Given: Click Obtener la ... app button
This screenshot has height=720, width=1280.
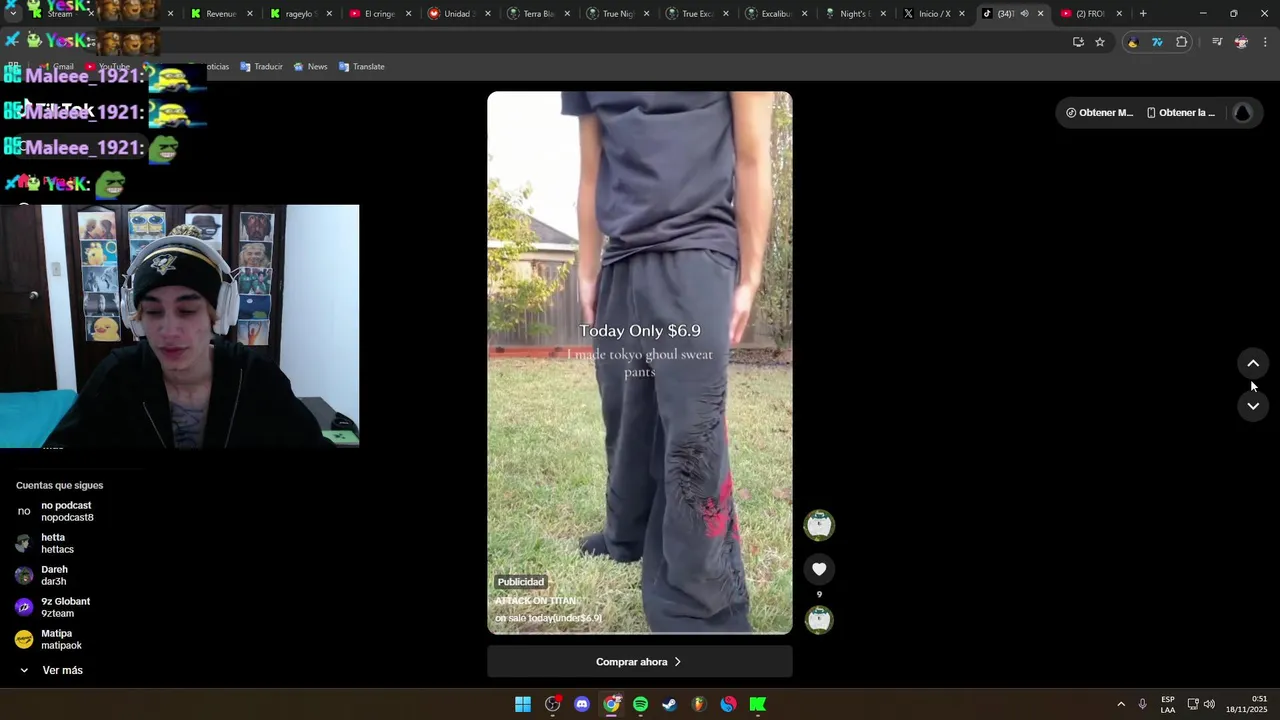Looking at the screenshot, I should (x=1181, y=113).
